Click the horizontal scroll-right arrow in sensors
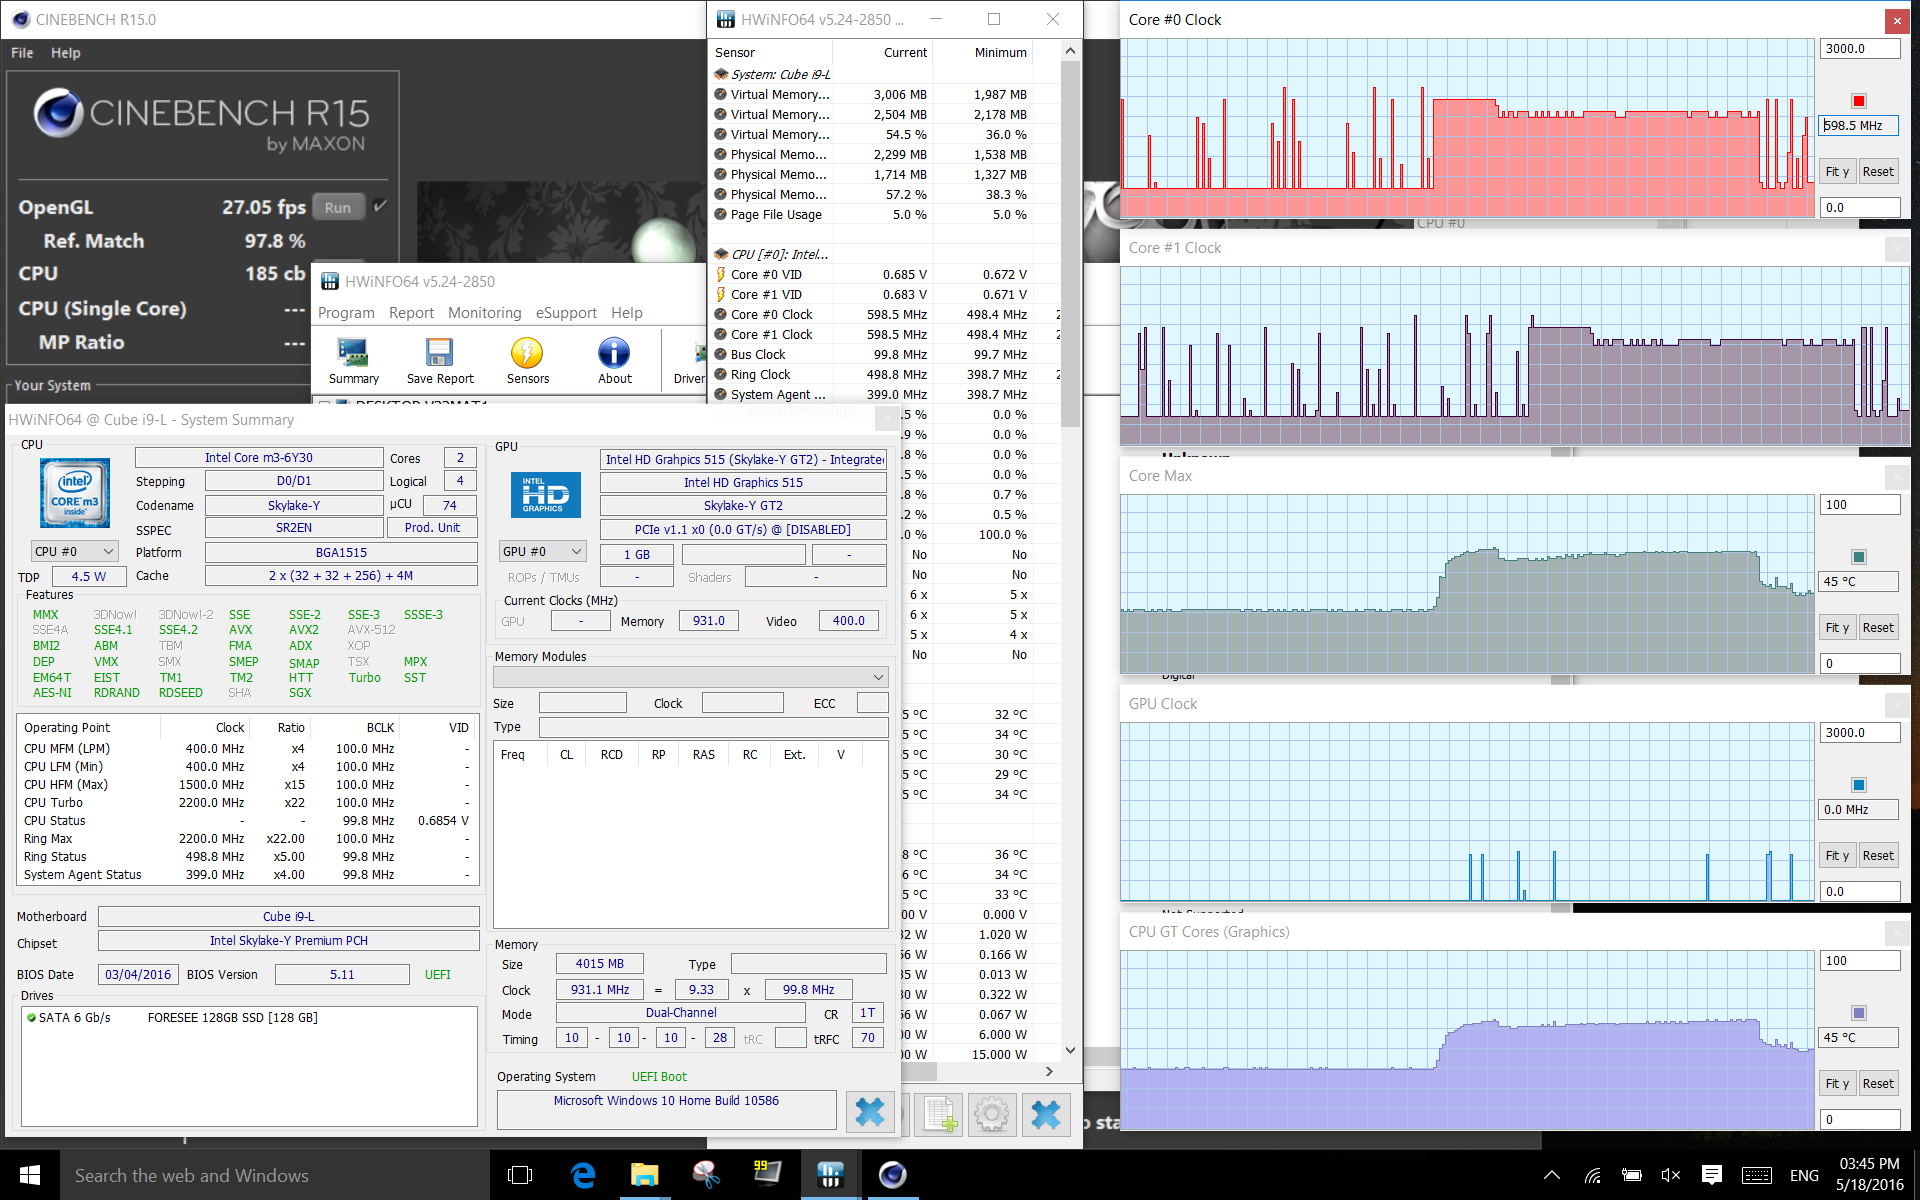The height and width of the screenshot is (1200, 1920). (1049, 1071)
